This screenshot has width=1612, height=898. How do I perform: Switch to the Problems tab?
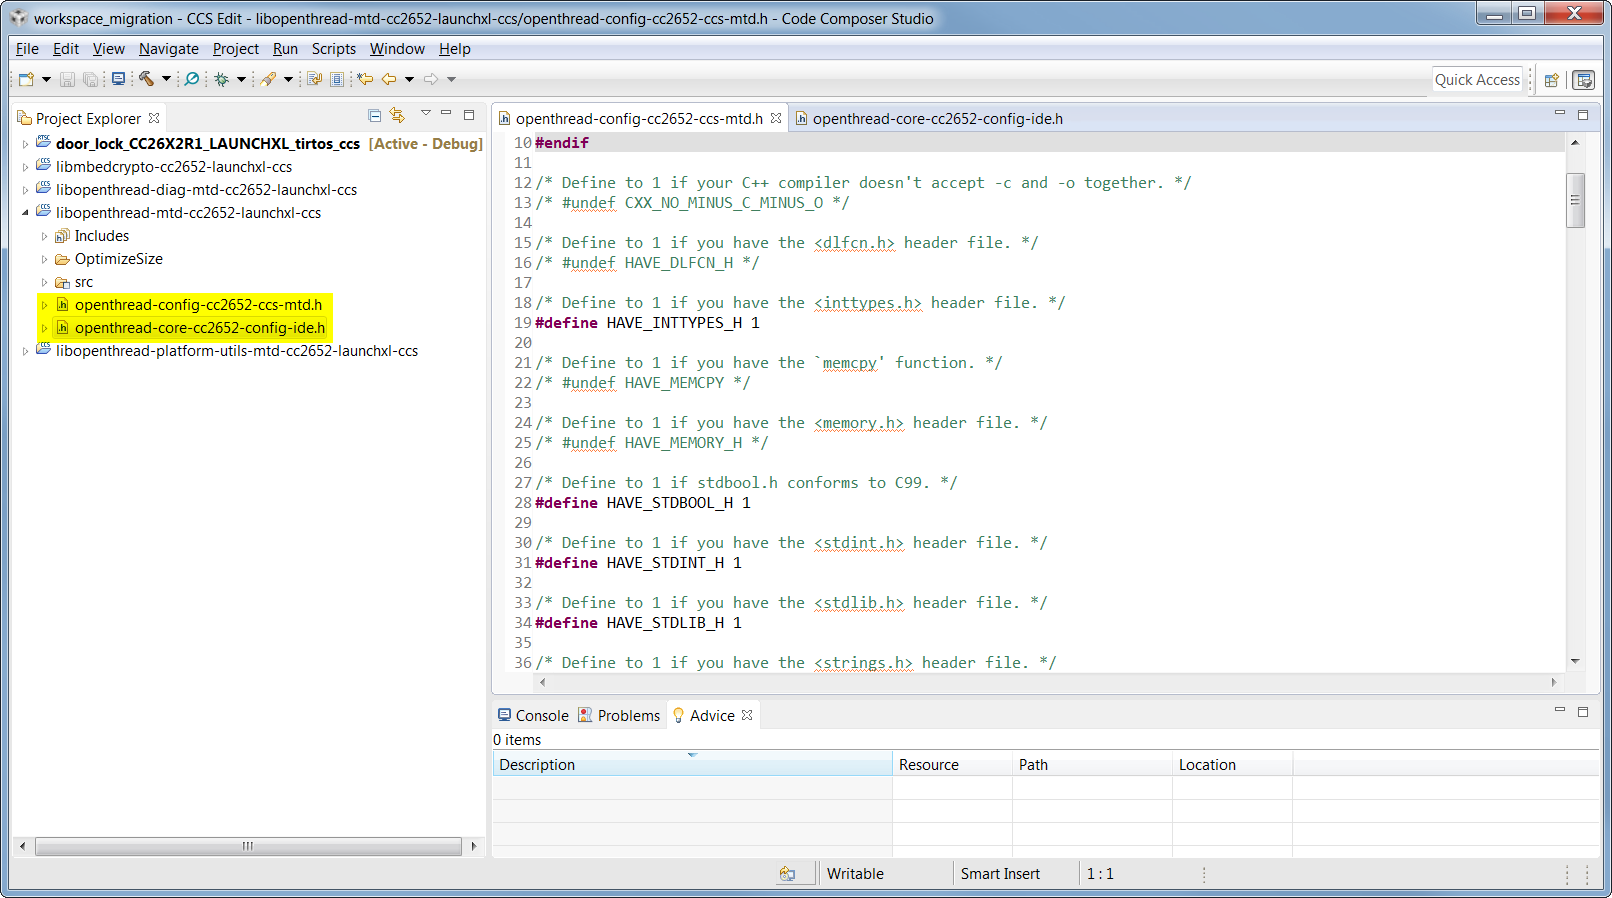pyautogui.click(x=619, y=716)
